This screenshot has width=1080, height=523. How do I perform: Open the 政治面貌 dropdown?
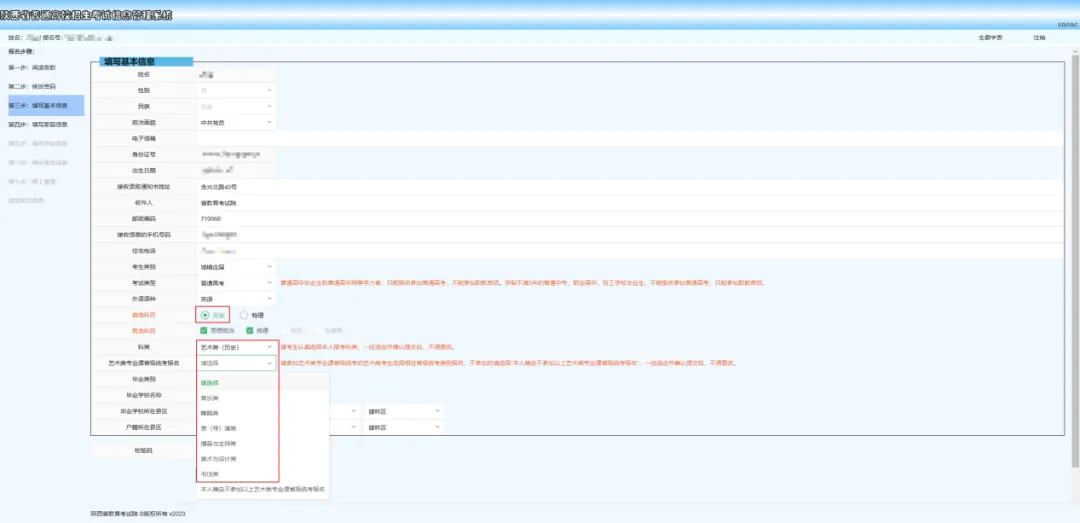pyautogui.click(x=236, y=122)
